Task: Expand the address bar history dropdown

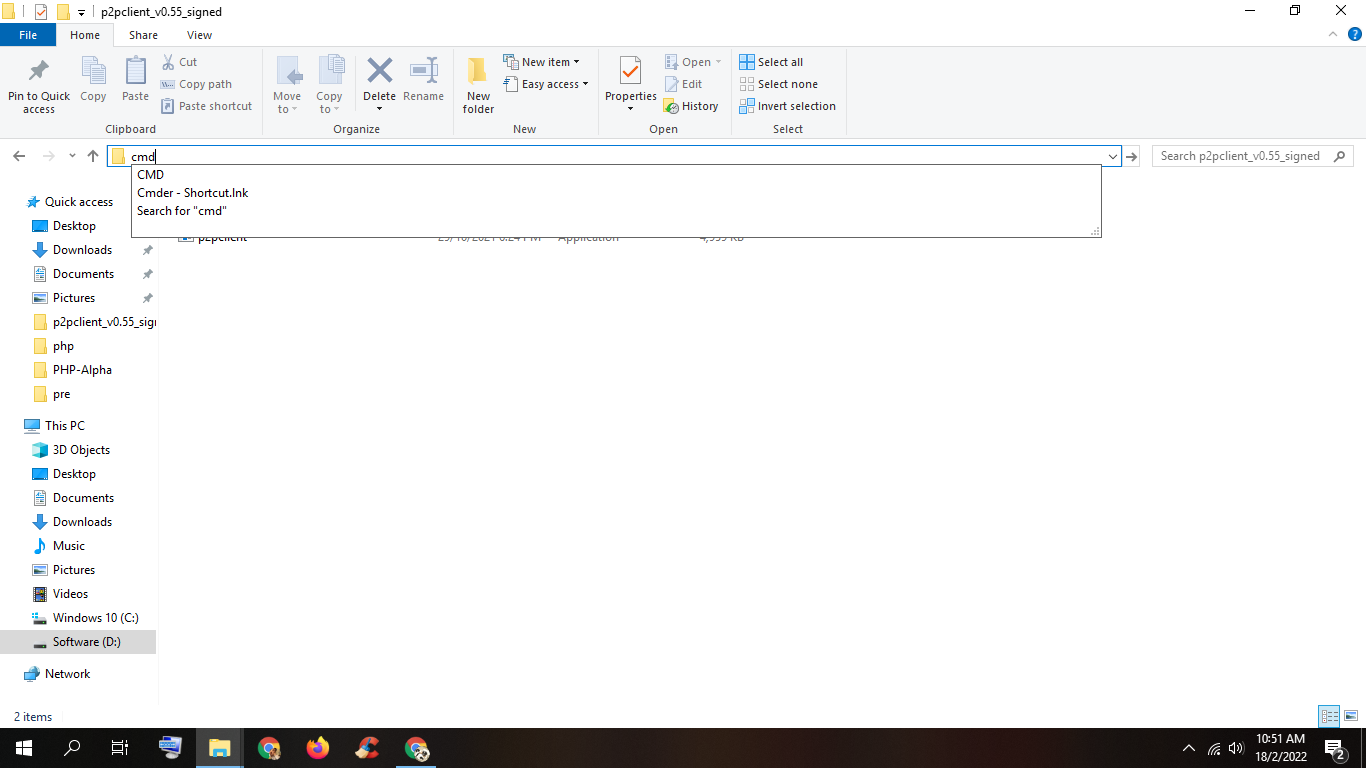Action: (x=1112, y=156)
